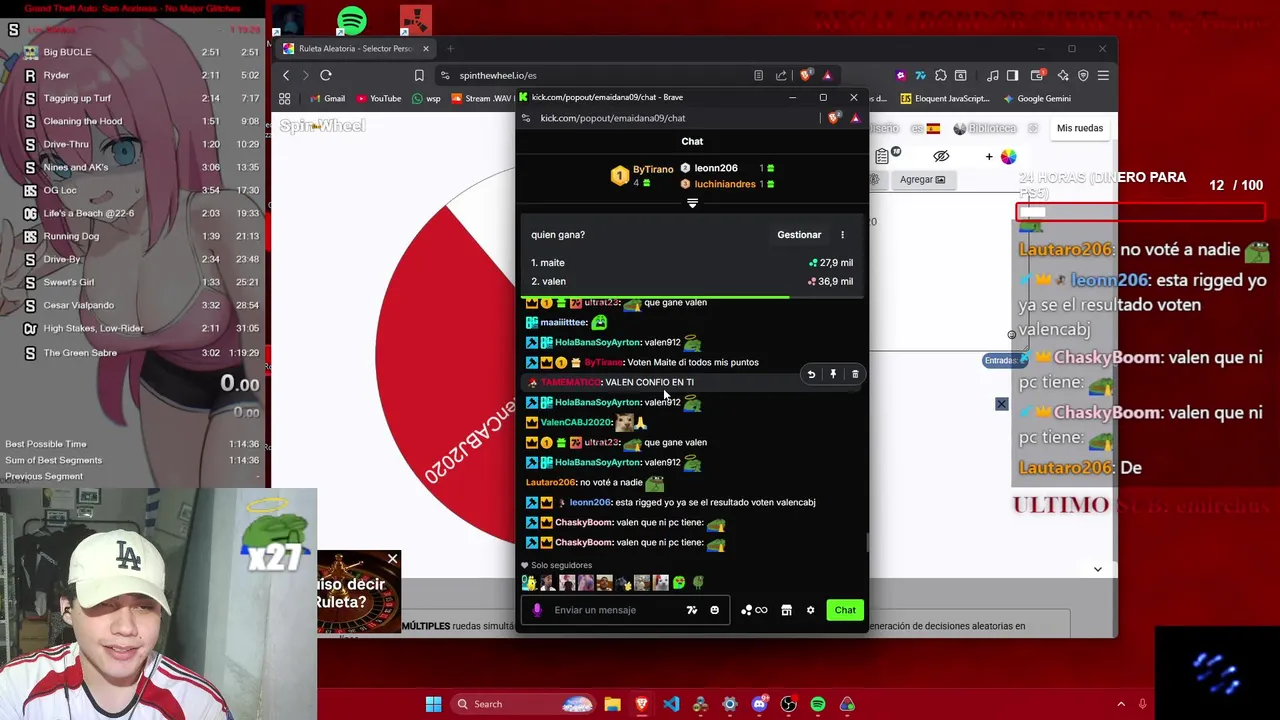Viewport: 1280px width, 720px height.
Task: Open the Gmail bookmark
Action: click(x=327, y=98)
